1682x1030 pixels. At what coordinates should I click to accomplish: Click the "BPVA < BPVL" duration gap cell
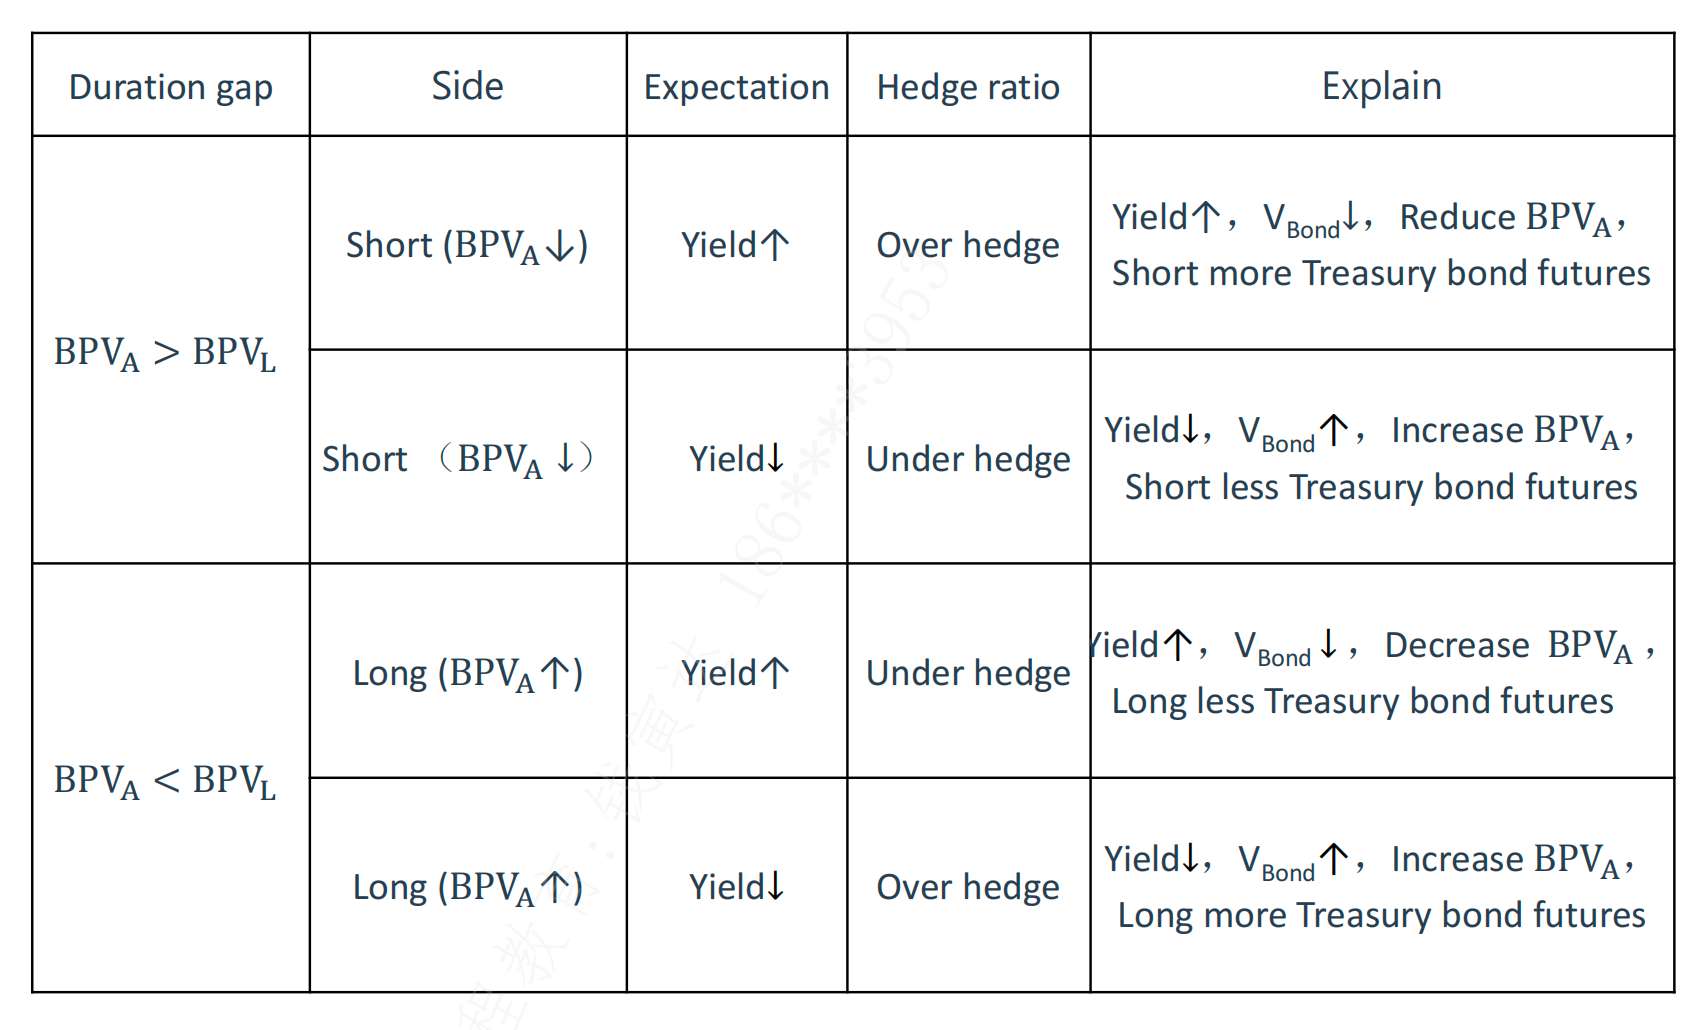(165, 781)
